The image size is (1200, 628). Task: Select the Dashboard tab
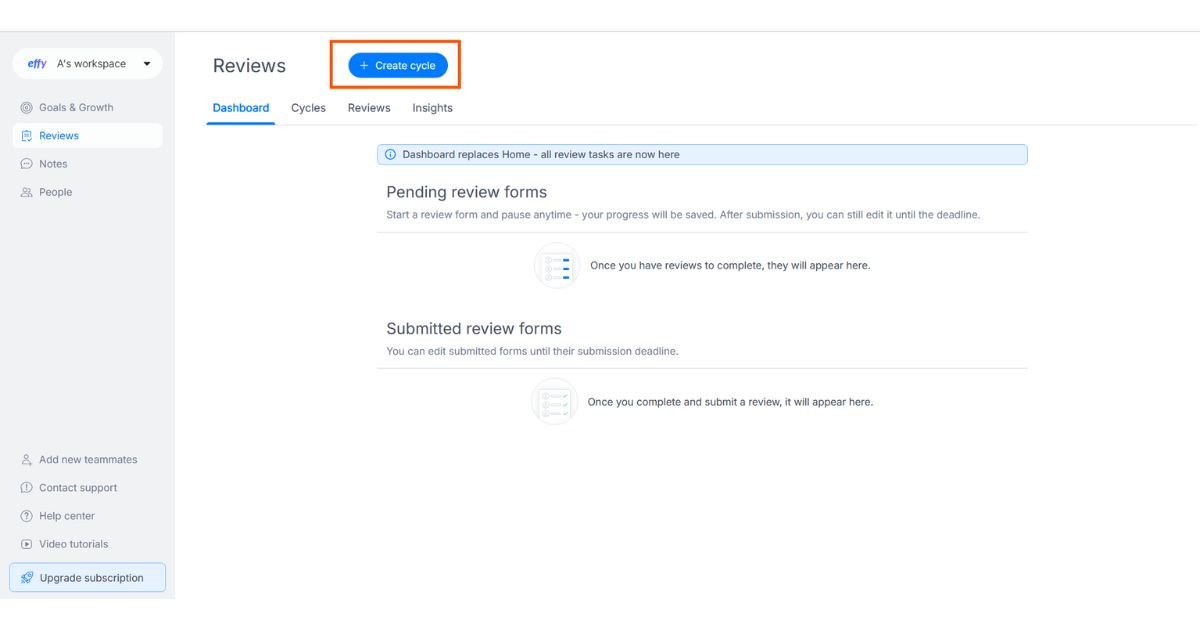tap(240, 108)
